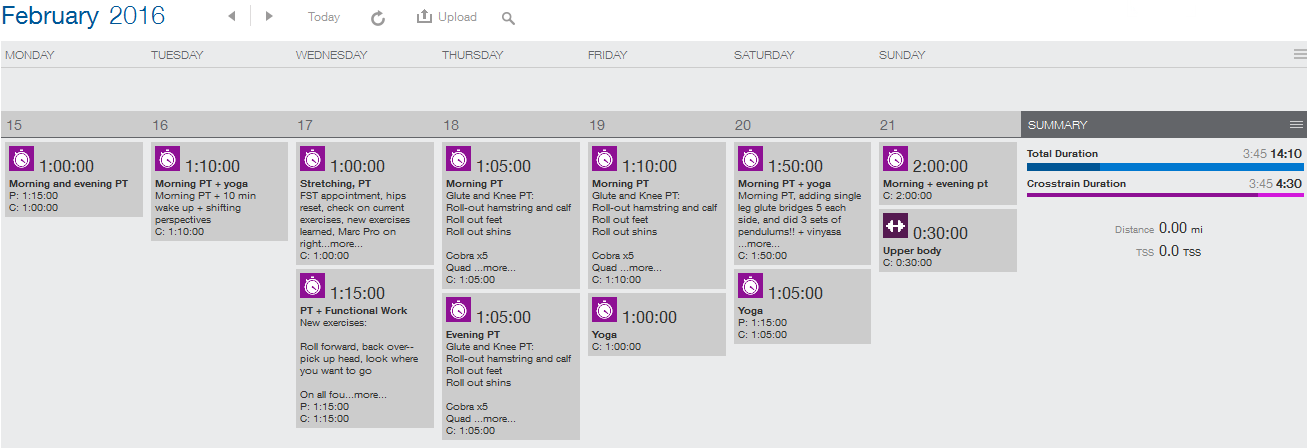Open Monday's Morning and evening PT stopwatch icon
This screenshot has width=1307, height=448.
(x=22, y=160)
